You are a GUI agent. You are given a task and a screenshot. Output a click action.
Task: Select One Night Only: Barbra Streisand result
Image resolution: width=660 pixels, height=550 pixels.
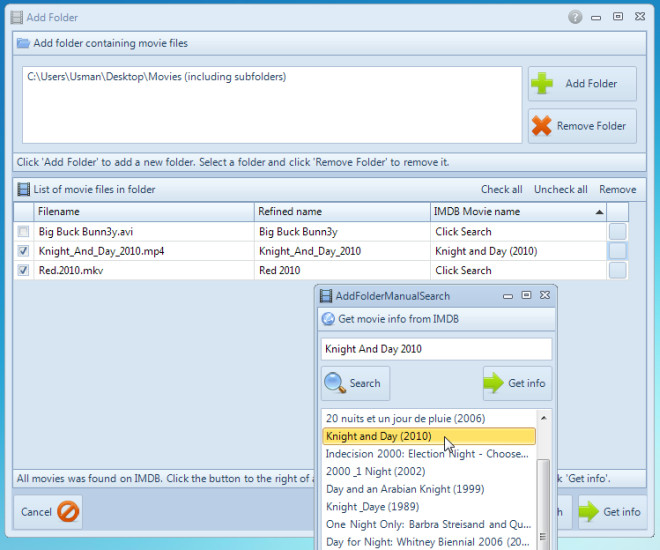click(x=429, y=524)
